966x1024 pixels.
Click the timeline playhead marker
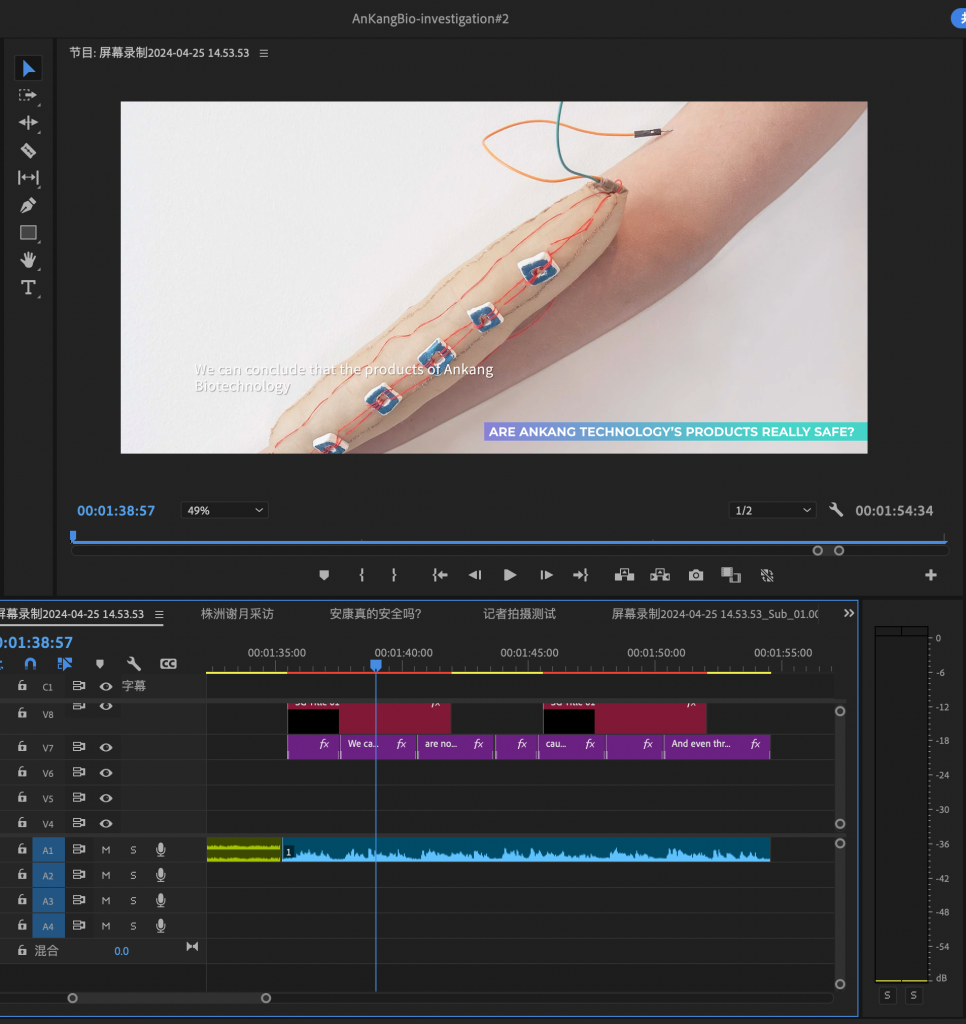pyautogui.click(x=376, y=665)
